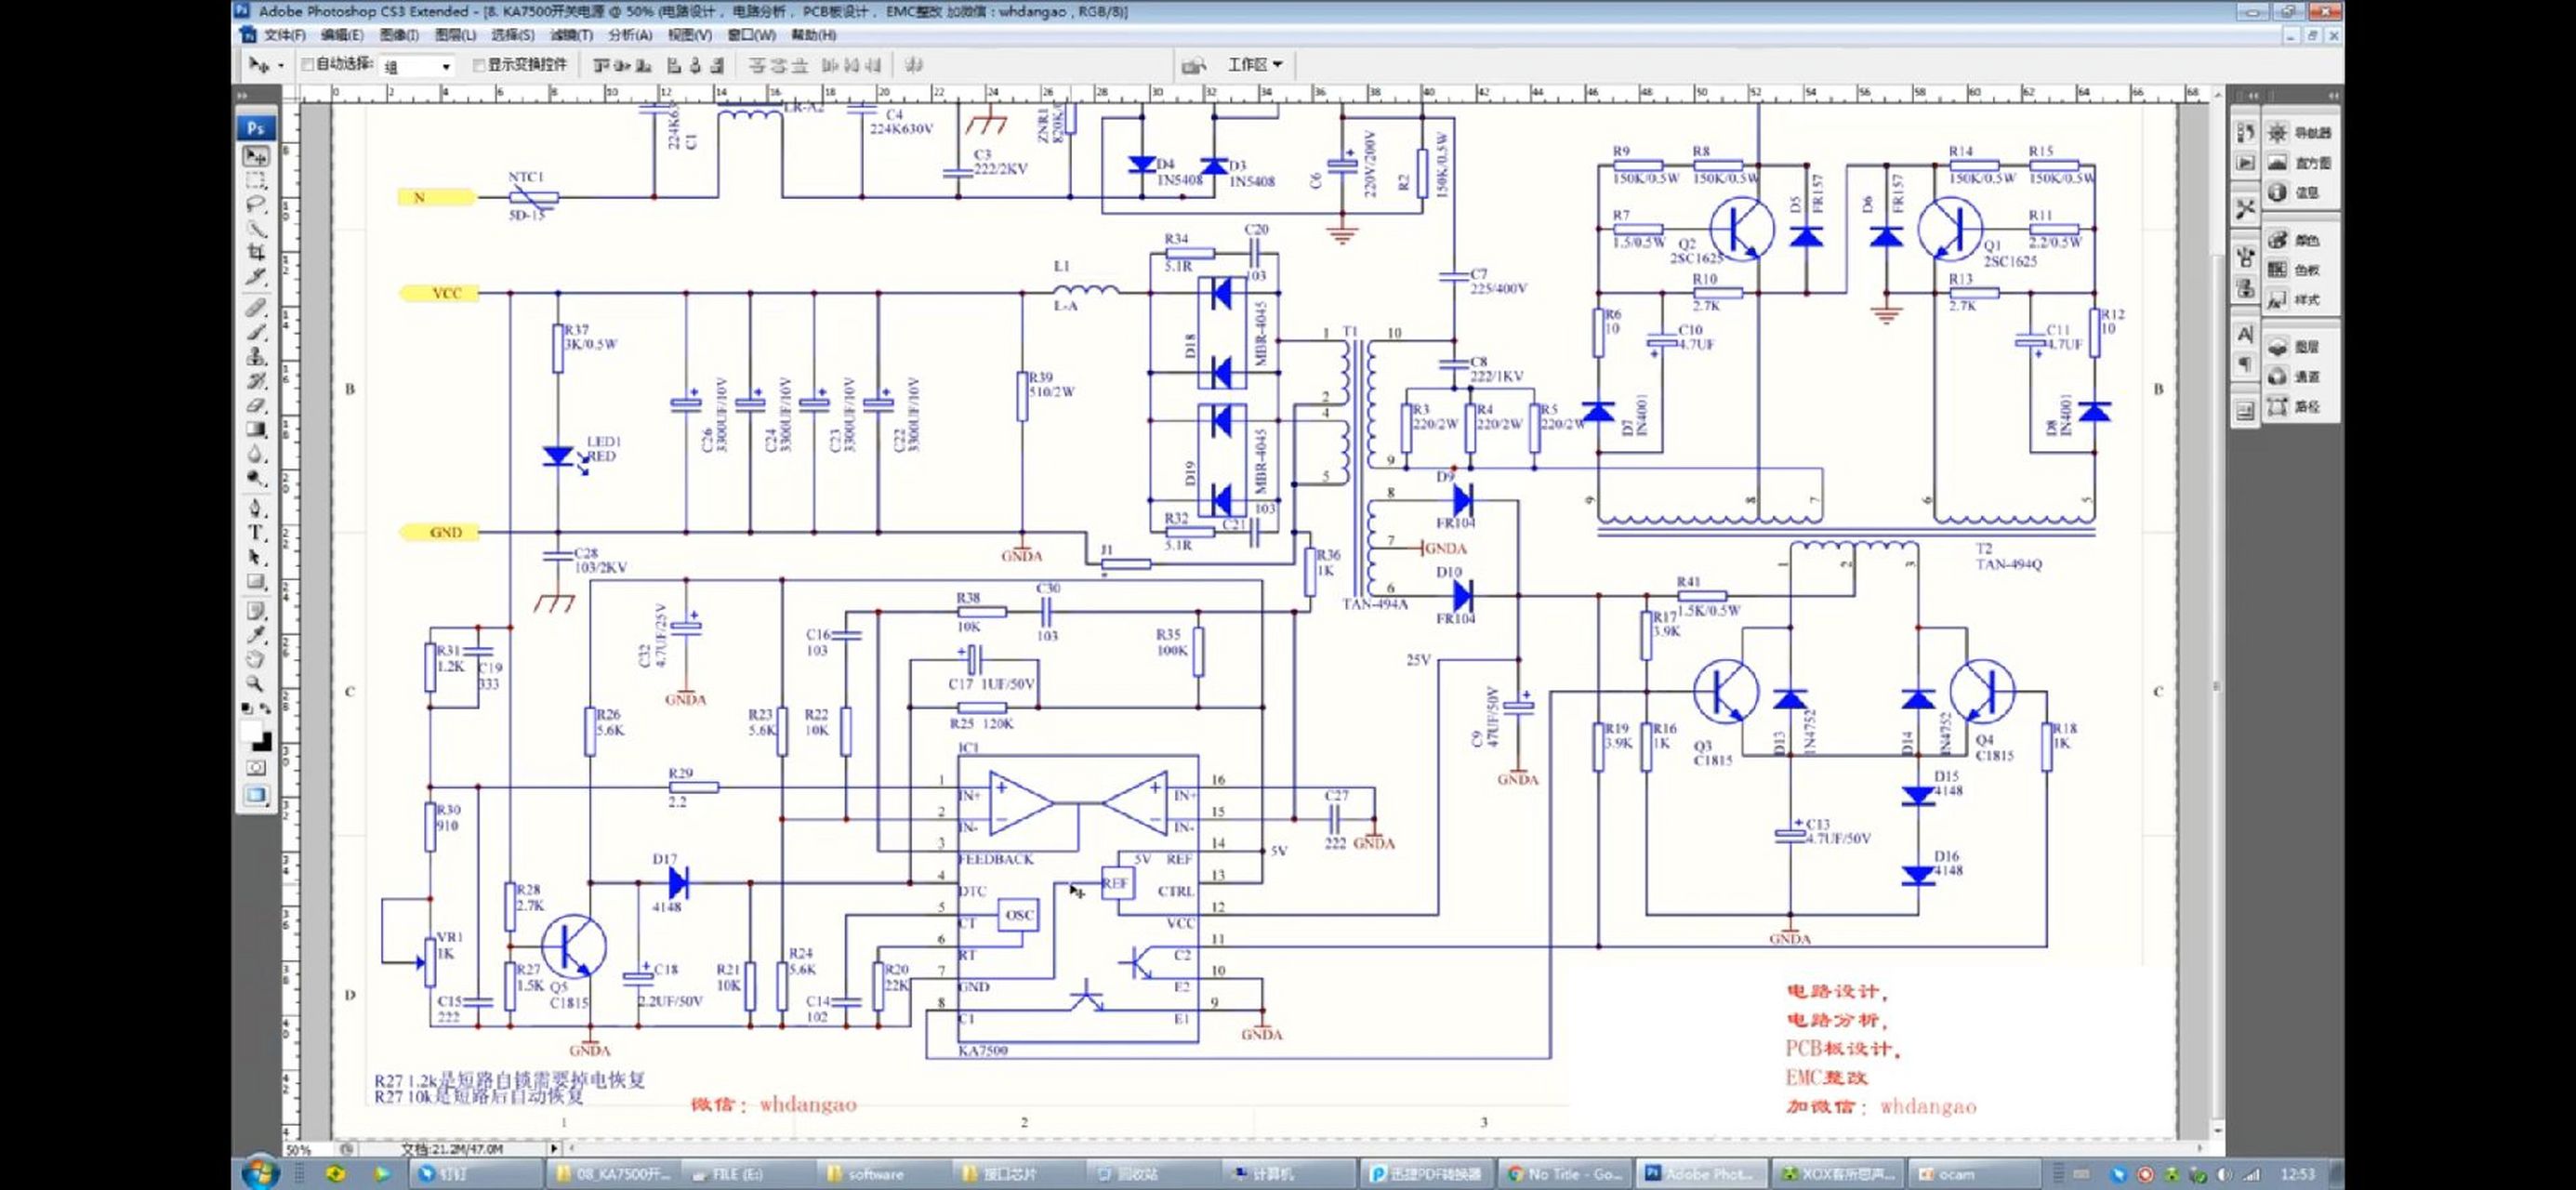The image size is (2576, 1190).
Task: Click the align left edges button
Action: click(674, 66)
